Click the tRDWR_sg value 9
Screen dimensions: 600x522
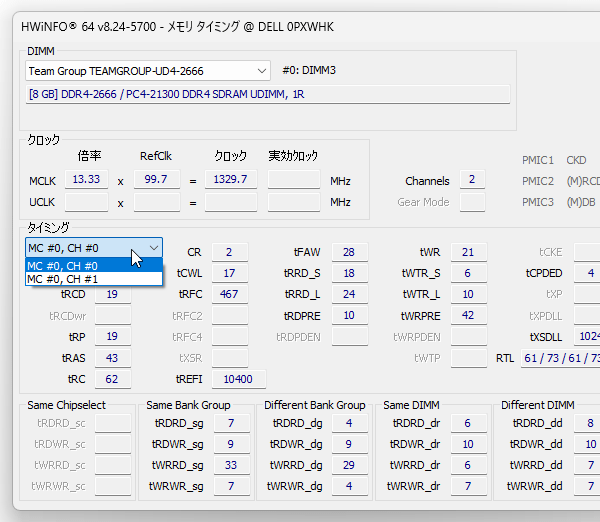[x=232, y=444]
